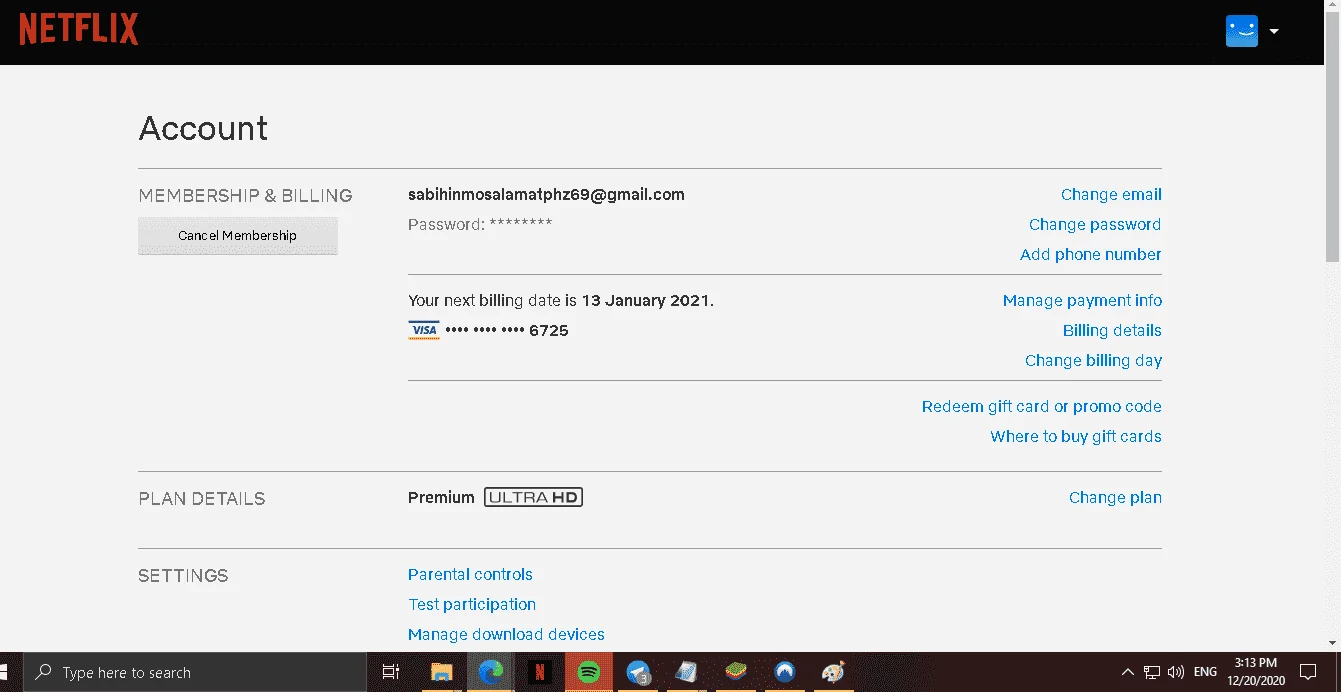Open the Paint palette taskbar icon
Image resolution: width=1341 pixels, height=692 pixels.
click(x=833, y=673)
